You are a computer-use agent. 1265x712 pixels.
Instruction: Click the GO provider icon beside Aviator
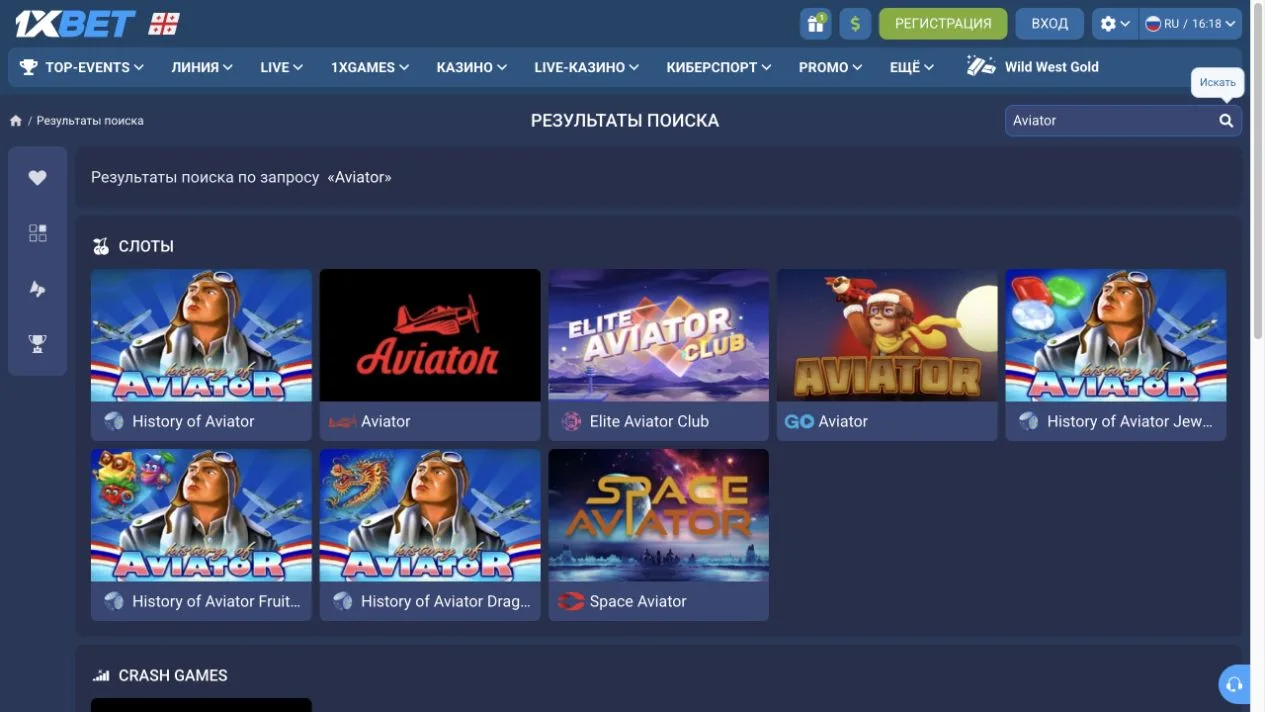point(799,421)
